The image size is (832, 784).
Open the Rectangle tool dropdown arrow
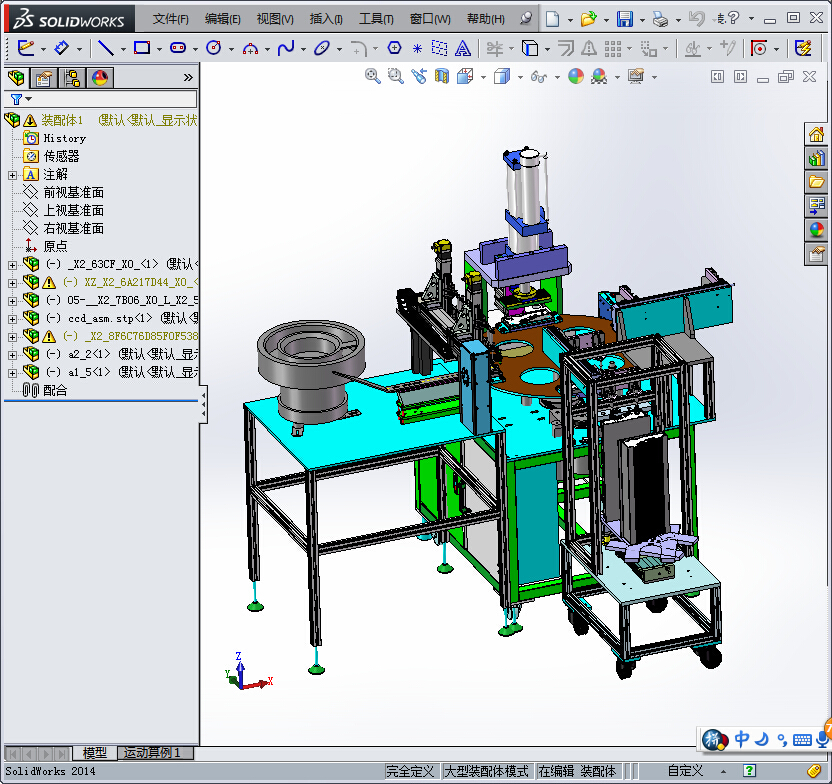click(159, 49)
